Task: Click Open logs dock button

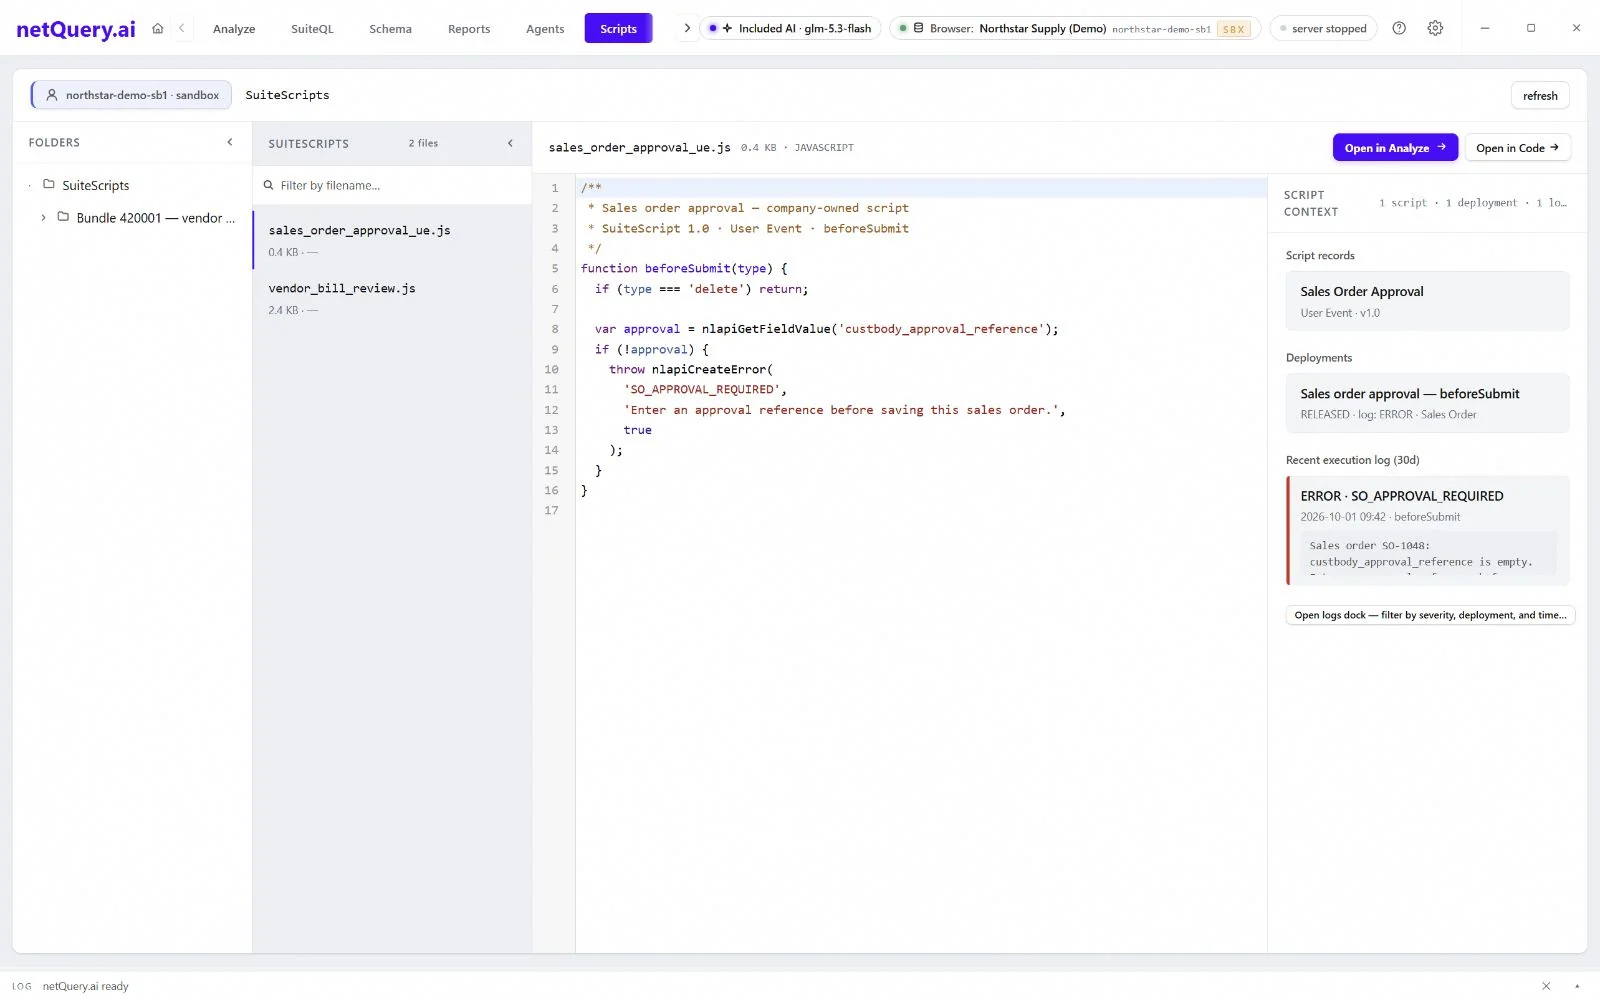Action: point(1430,615)
